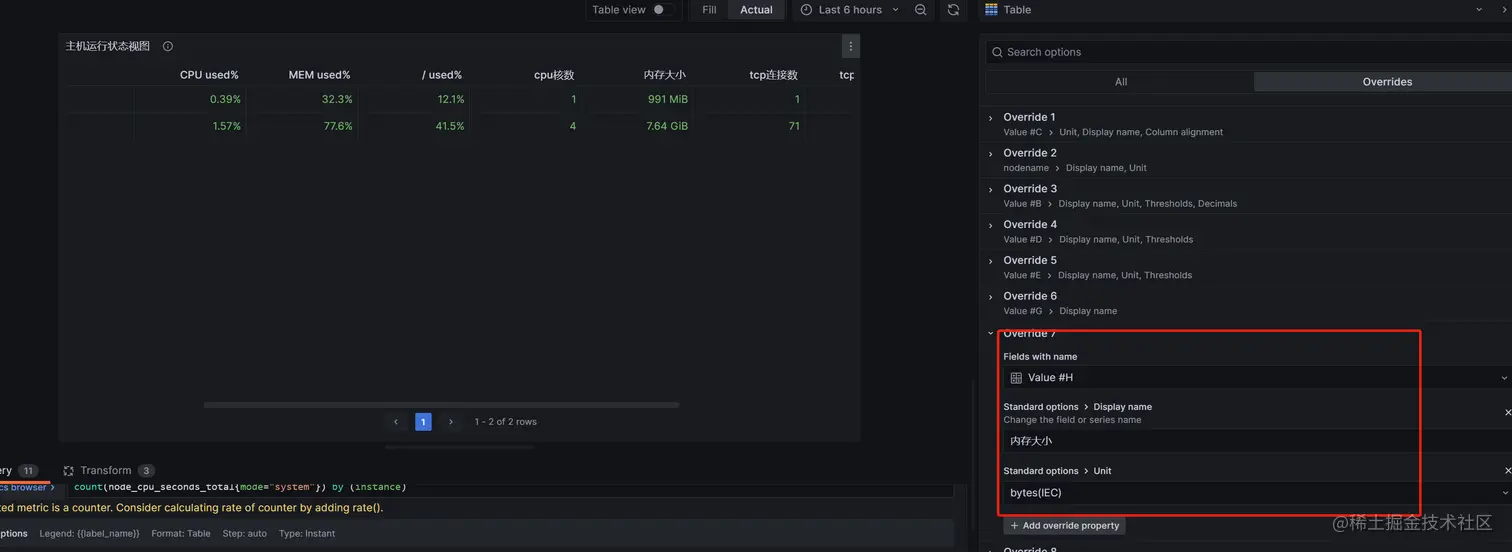
Task: Remove the Display name override property
Action: pyautogui.click(x=1508, y=412)
